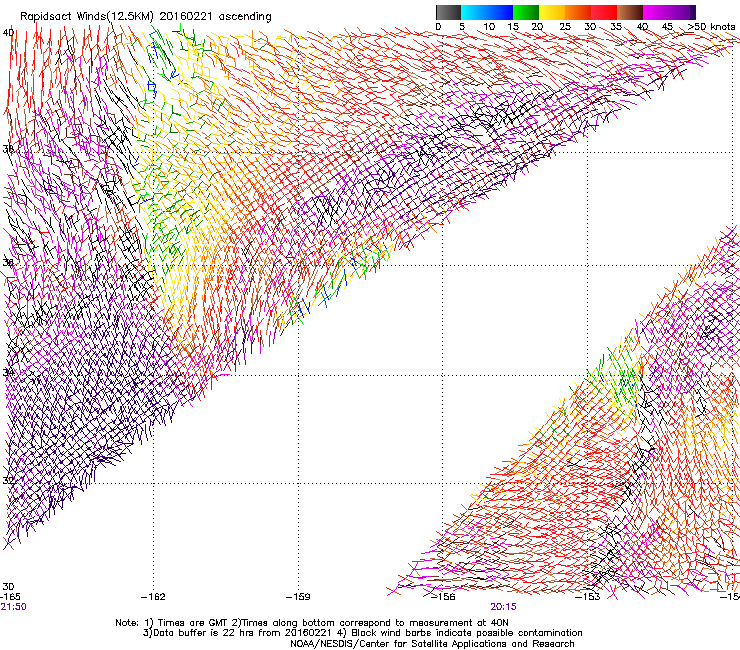
Task: Pick the red 30-35 knots color segment
Action: click(604, 12)
